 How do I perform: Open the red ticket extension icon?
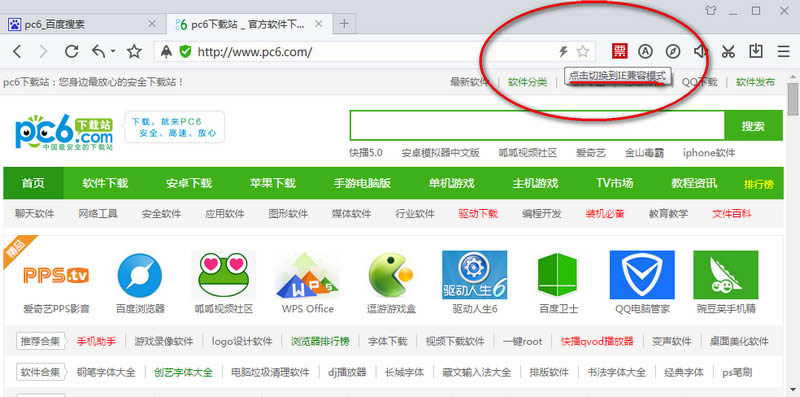[x=619, y=51]
